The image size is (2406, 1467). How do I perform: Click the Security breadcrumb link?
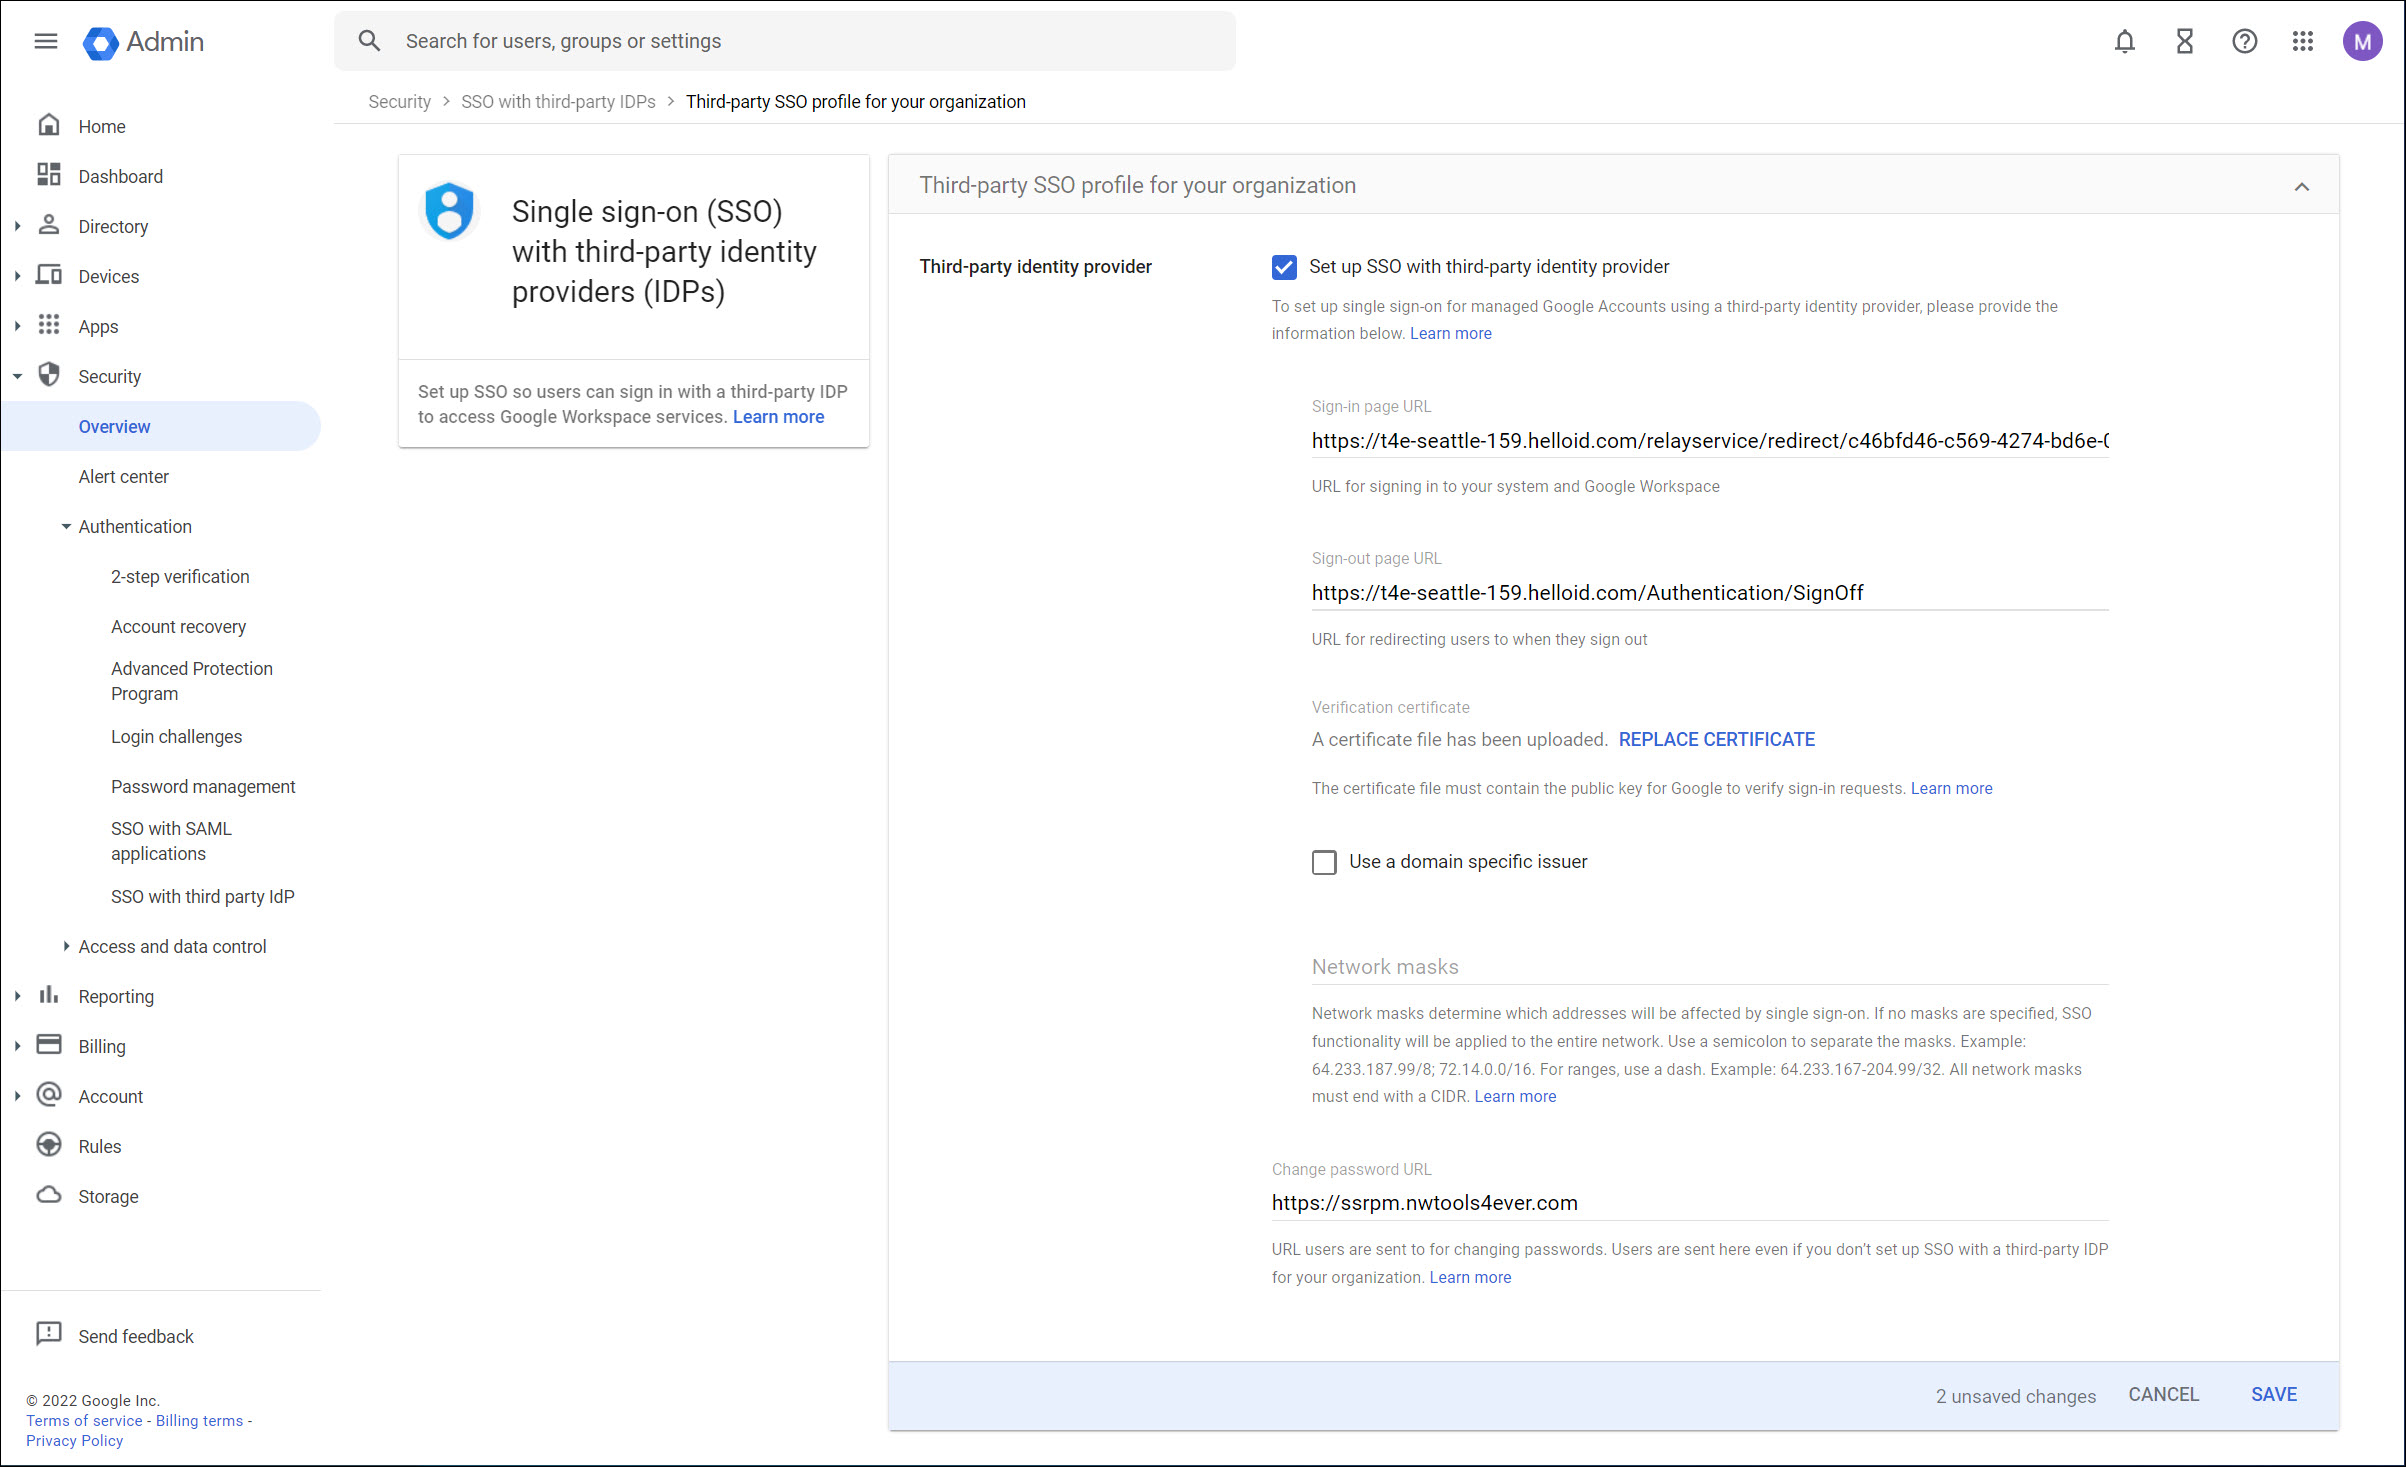click(x=399, y=101)
